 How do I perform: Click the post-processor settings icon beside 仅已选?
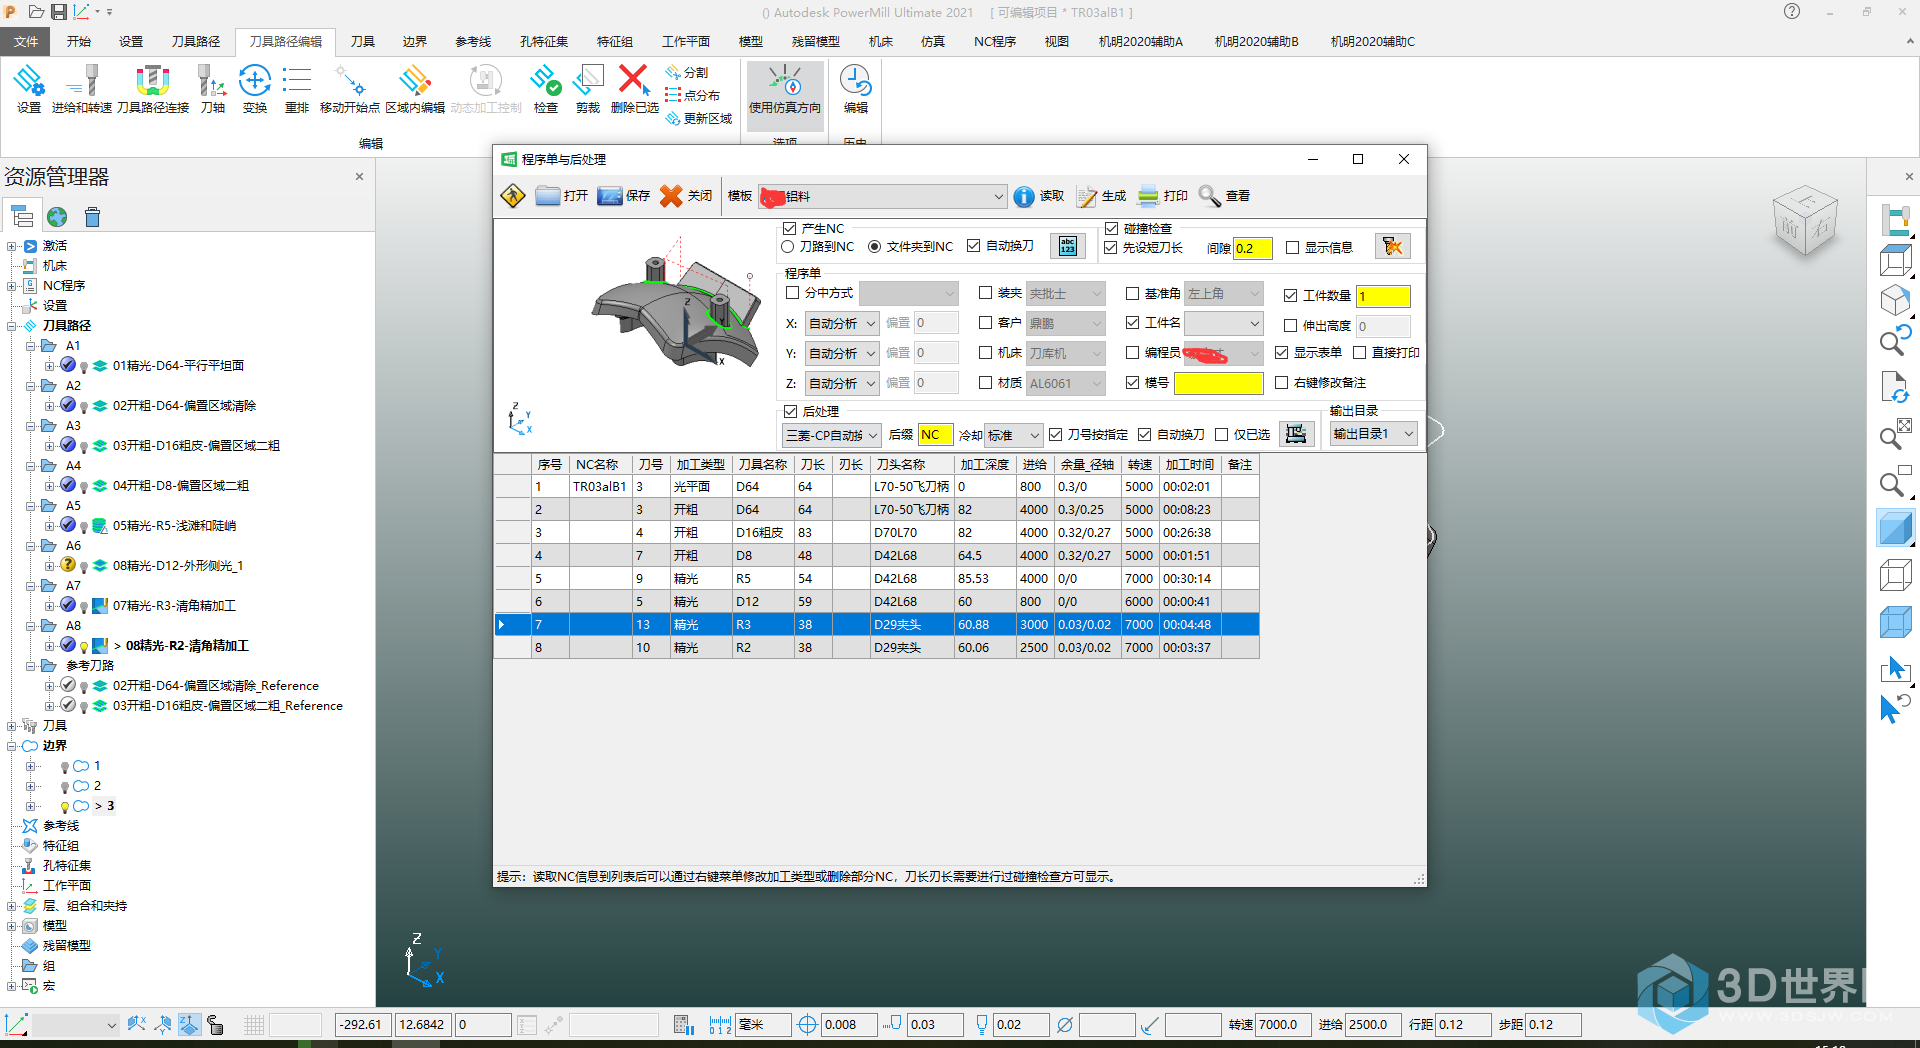pos(1296,434)
